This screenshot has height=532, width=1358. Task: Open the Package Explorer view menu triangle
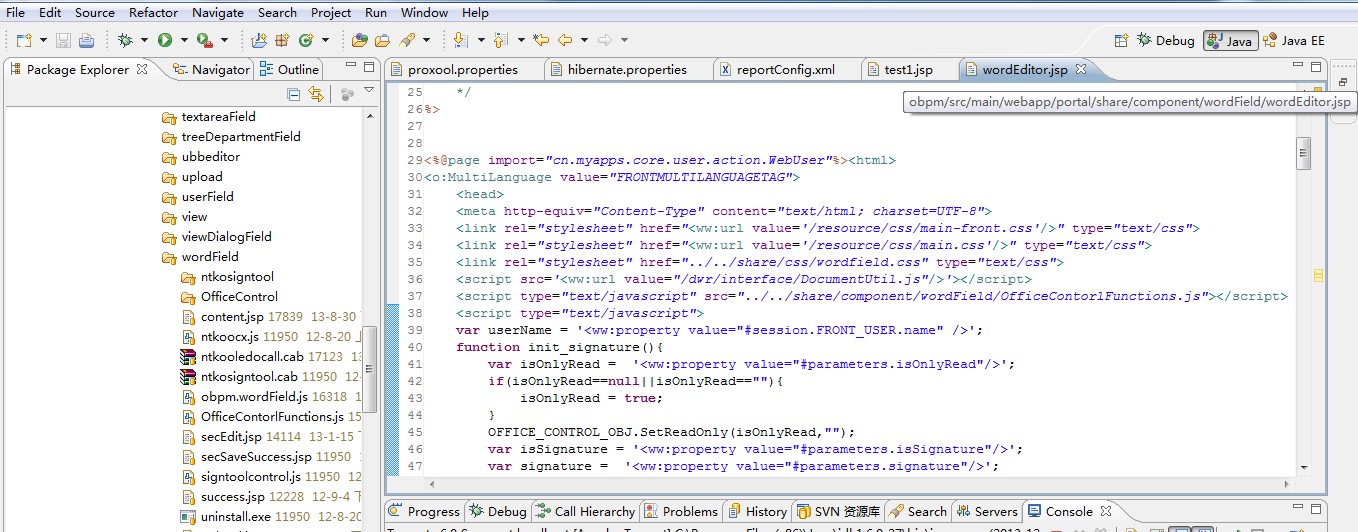click(369, 91)
